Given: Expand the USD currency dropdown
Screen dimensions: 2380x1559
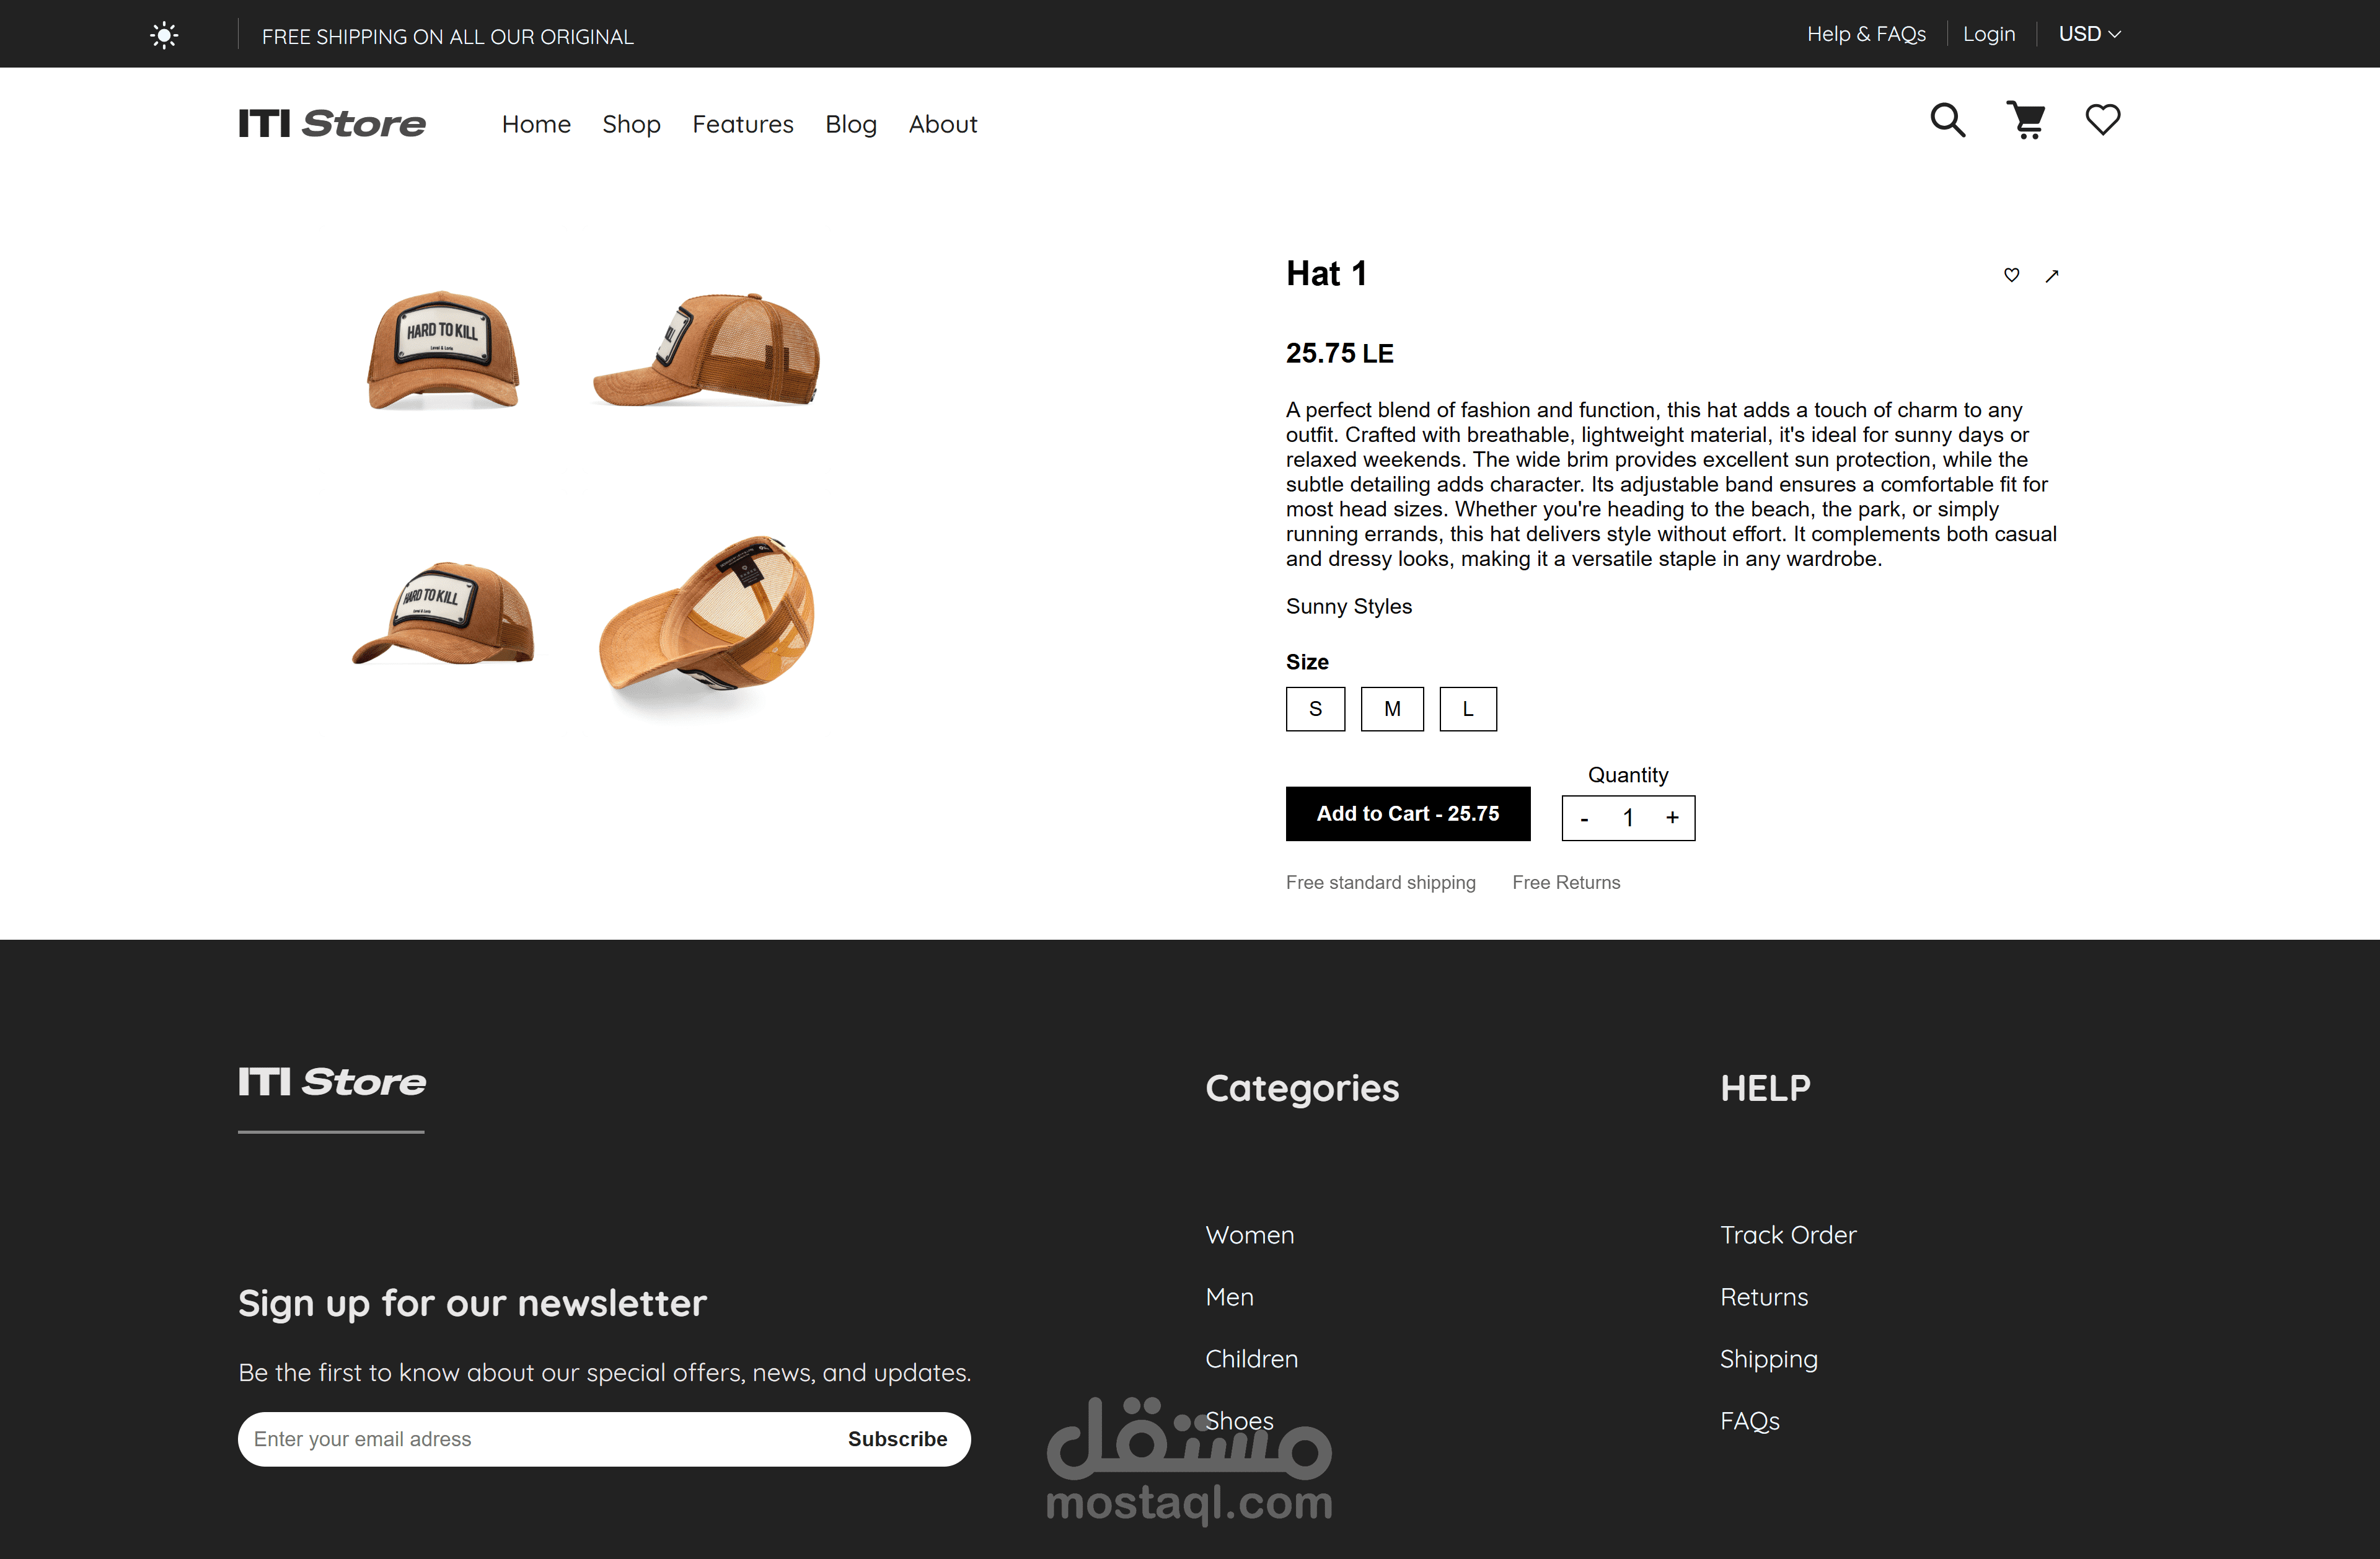Looking at the screenshot, I should coord(2089,34).
